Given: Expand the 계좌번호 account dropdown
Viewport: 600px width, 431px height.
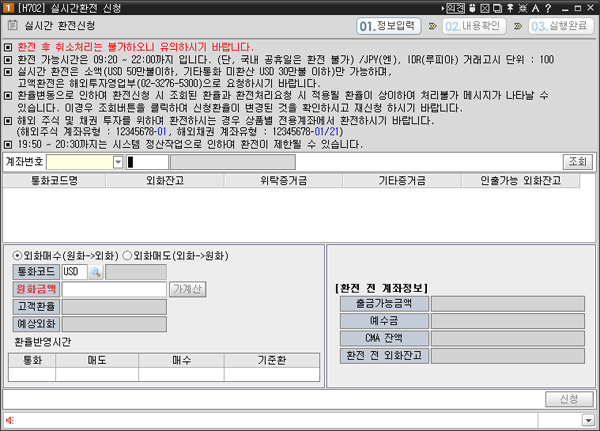Looking at the screenshot, I should tap(118, 162).
